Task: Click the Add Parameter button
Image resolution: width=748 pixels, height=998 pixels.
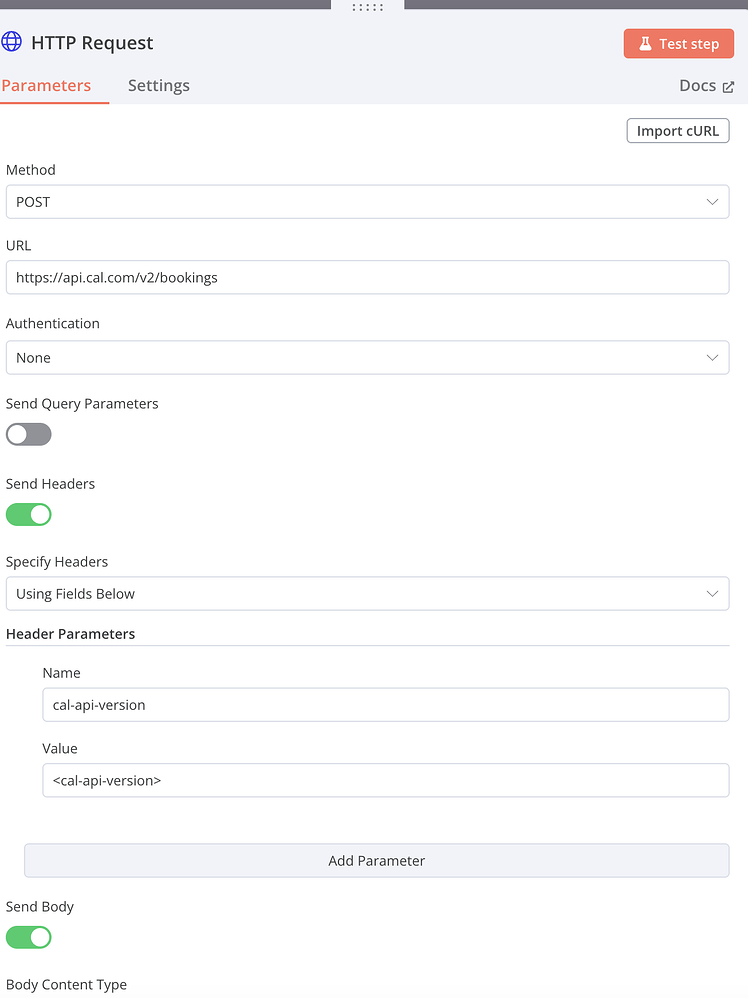Action: [376, 860]
